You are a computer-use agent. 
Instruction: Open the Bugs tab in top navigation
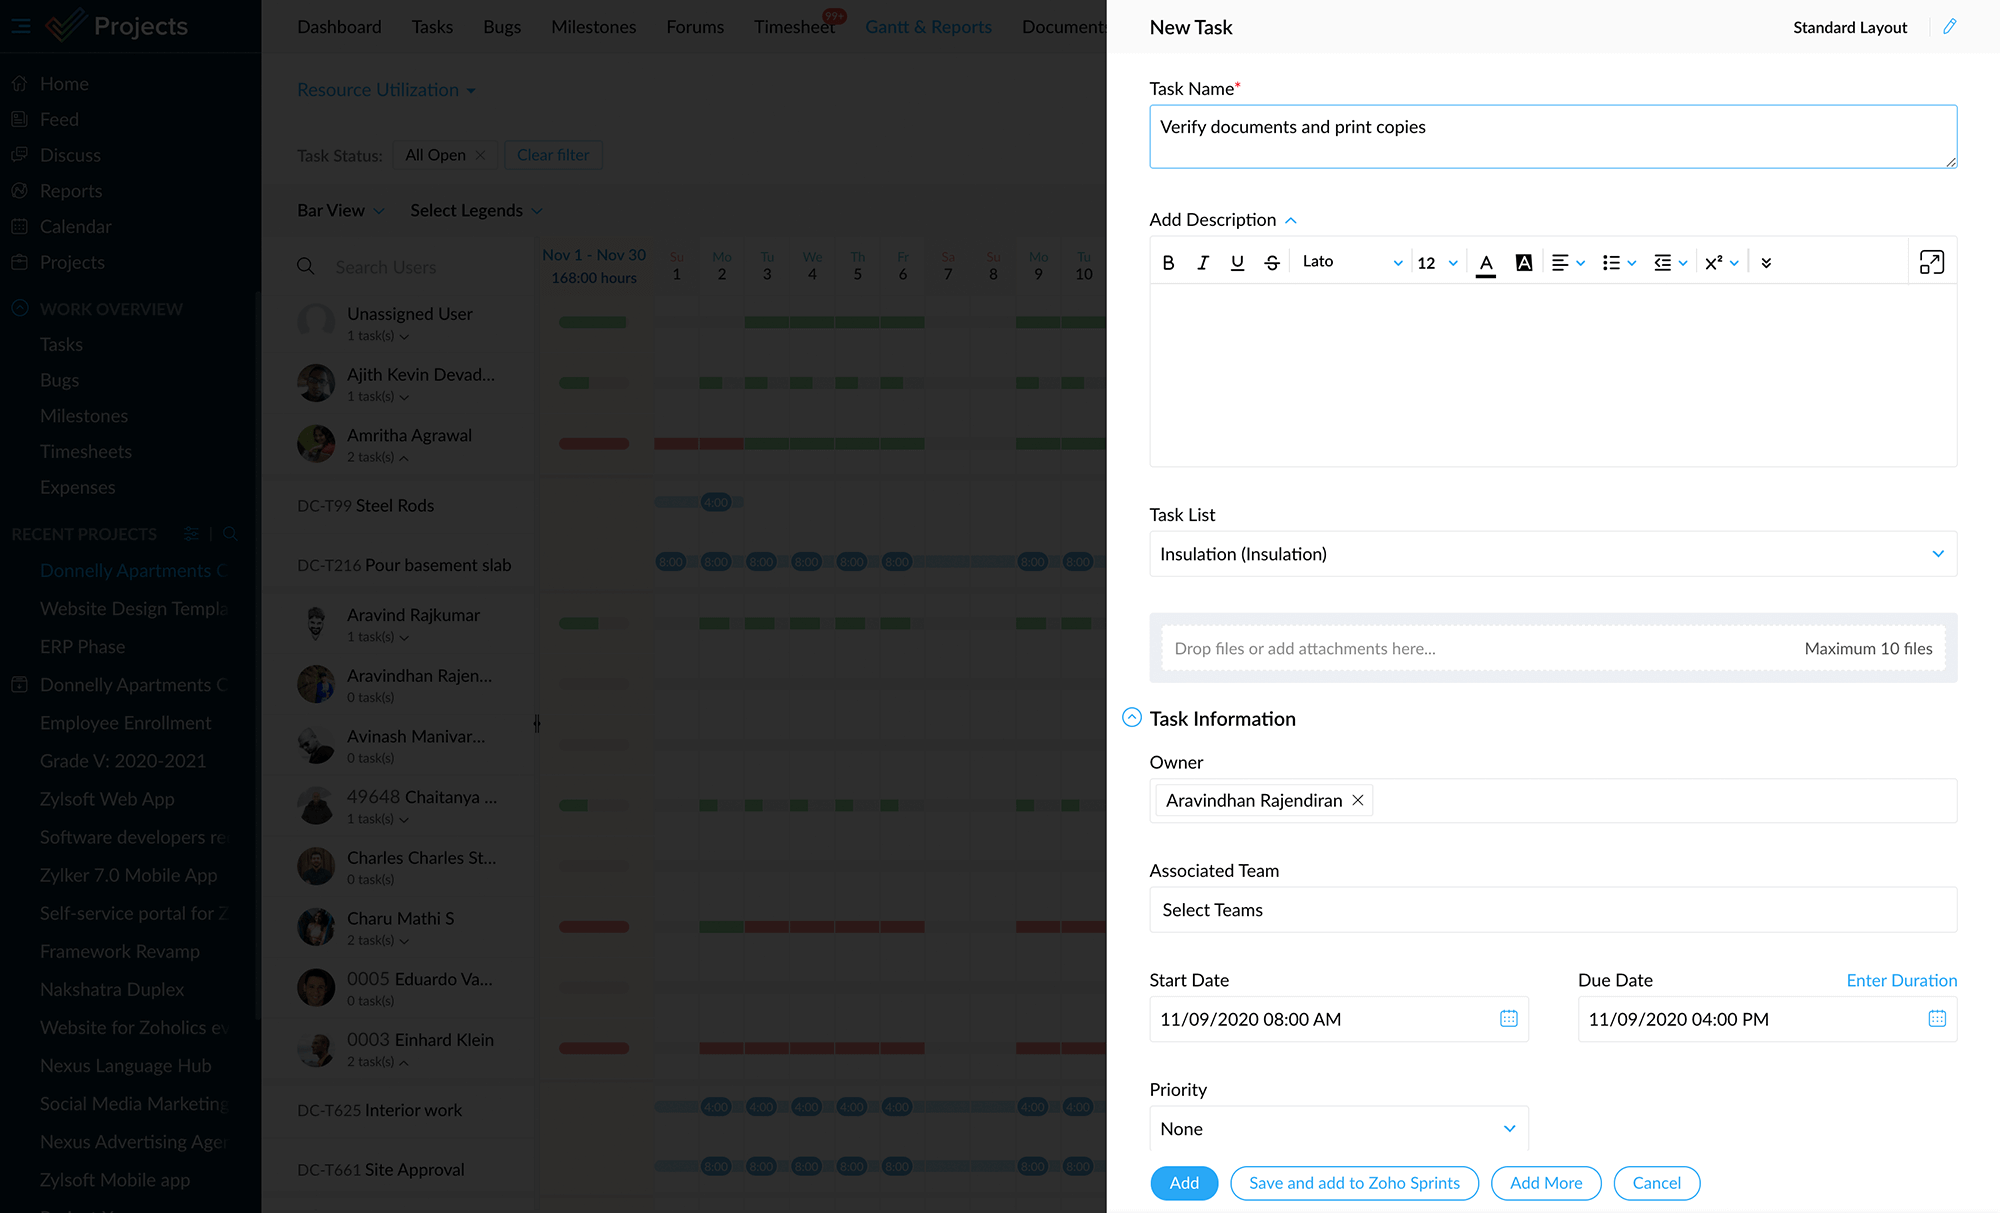click(502, 27)
